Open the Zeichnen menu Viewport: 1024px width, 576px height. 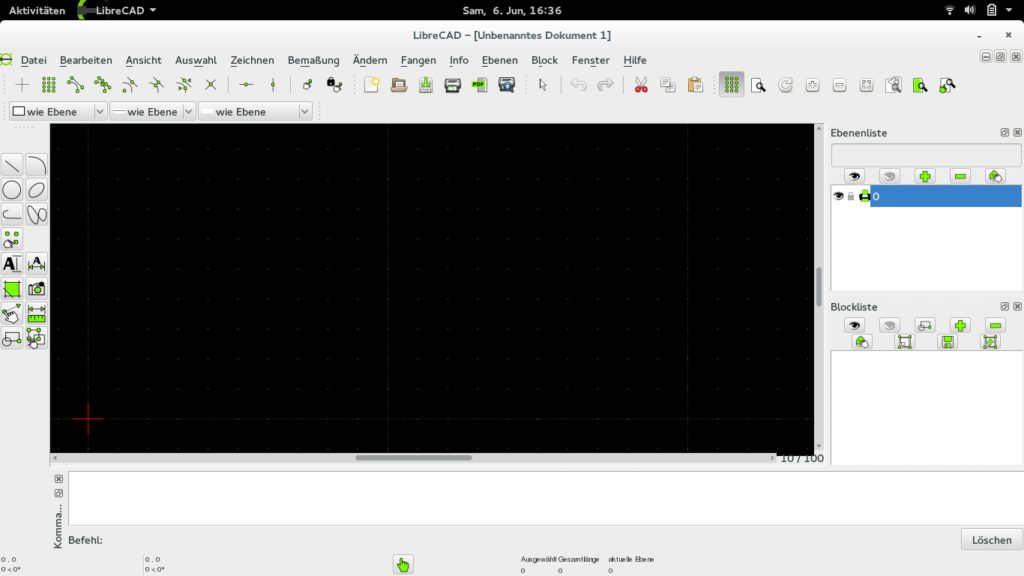(252, 60)
